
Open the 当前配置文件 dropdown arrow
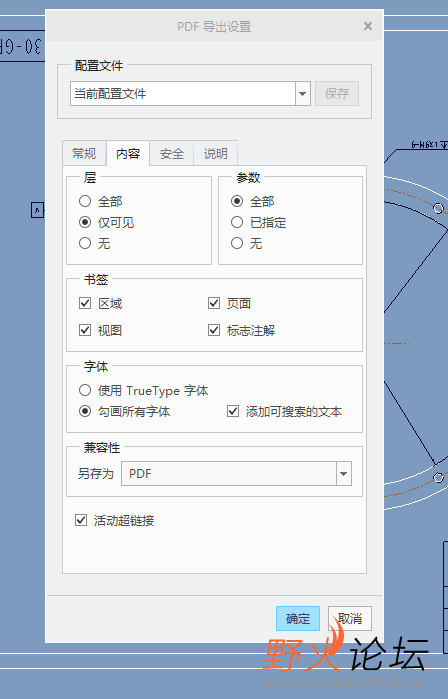pos(303,94)
